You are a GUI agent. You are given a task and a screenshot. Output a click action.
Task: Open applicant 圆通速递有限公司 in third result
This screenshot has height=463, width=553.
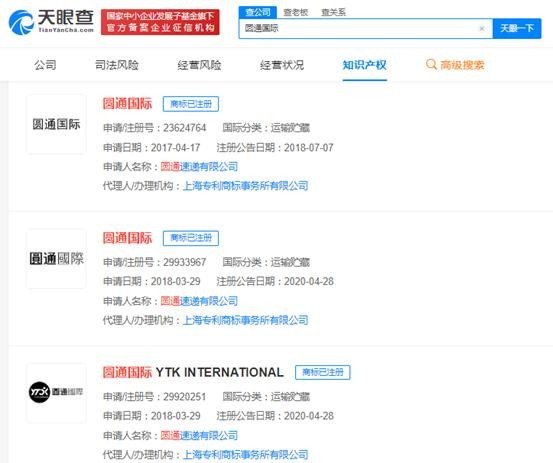coord(199,435)
